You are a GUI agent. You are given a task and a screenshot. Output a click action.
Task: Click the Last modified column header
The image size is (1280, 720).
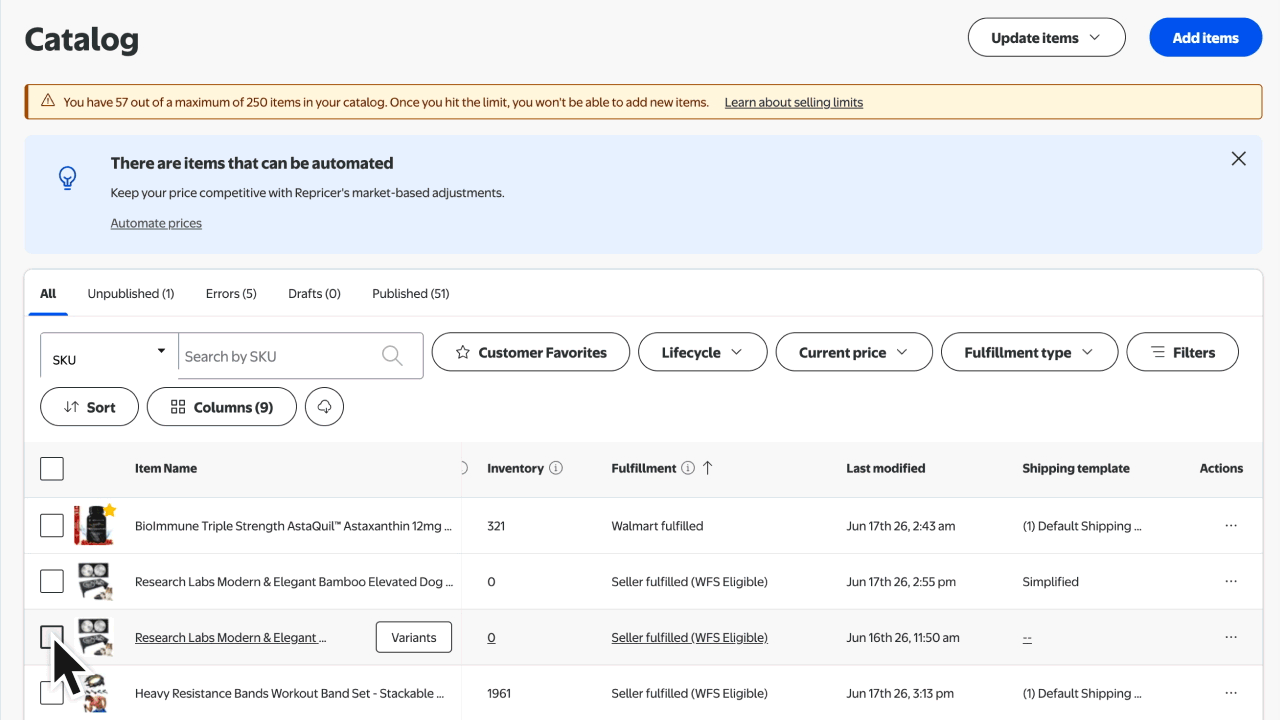886,468
